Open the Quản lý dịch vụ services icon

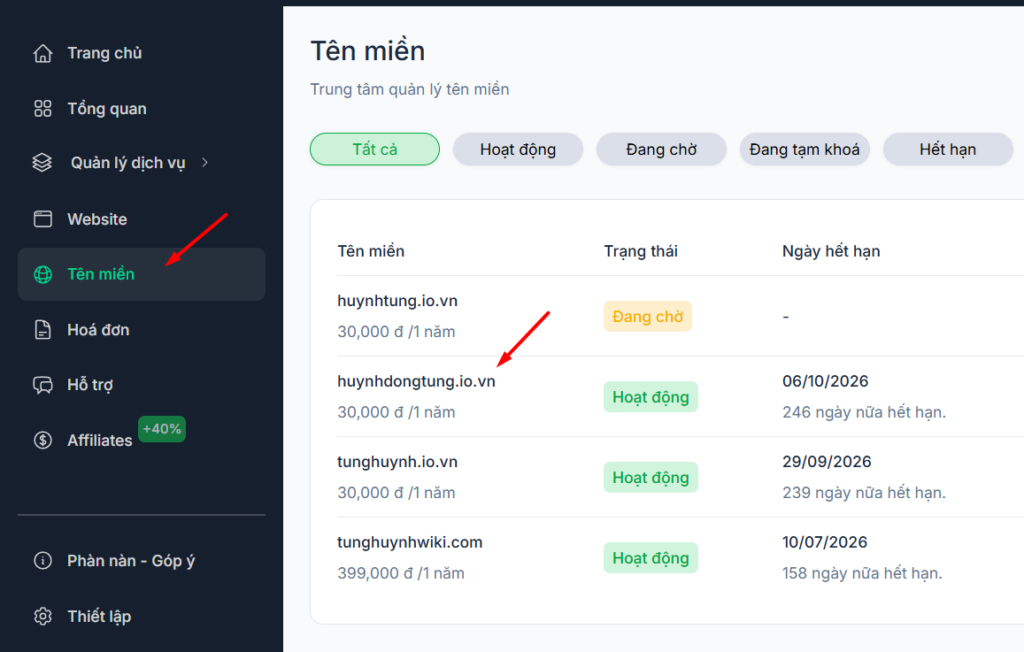(41, 162)
